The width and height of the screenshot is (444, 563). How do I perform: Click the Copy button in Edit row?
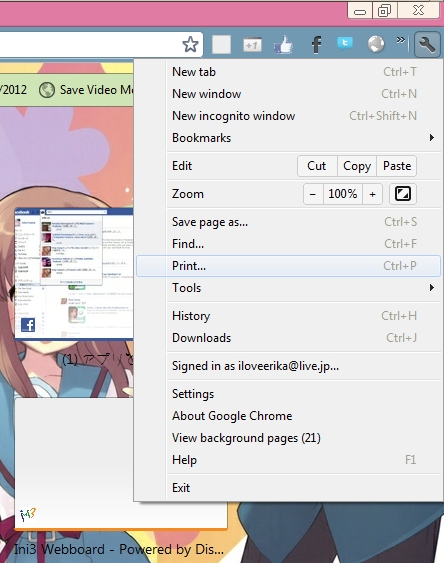click(x=357, y=166)
